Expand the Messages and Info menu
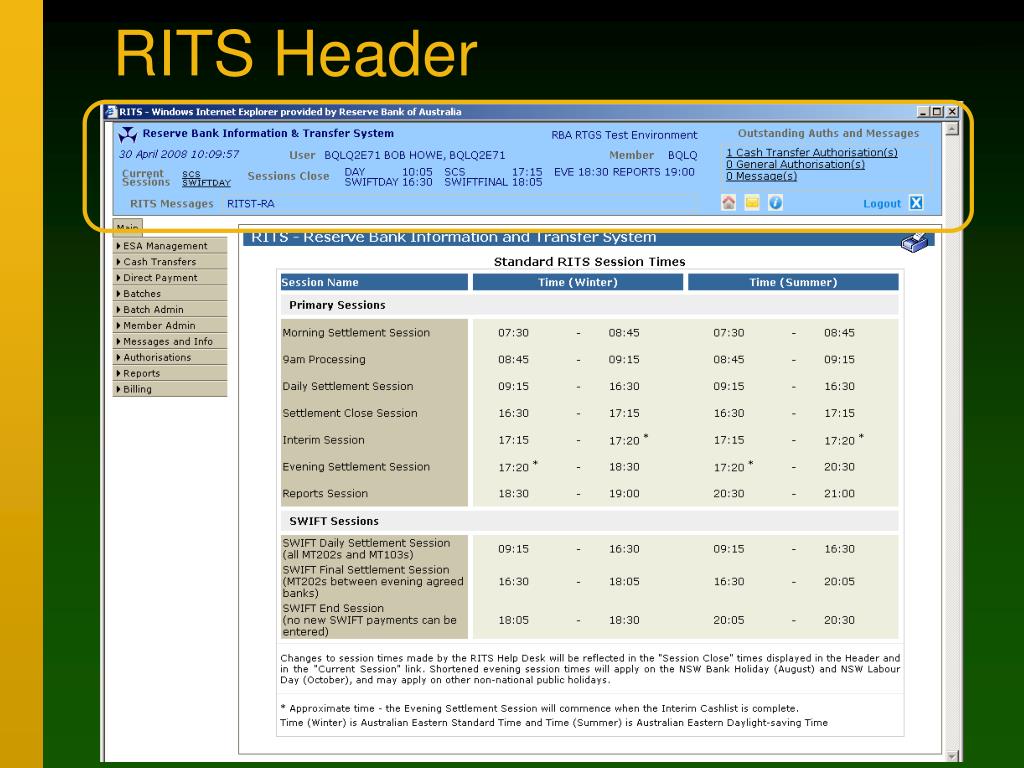 (170, 342)
